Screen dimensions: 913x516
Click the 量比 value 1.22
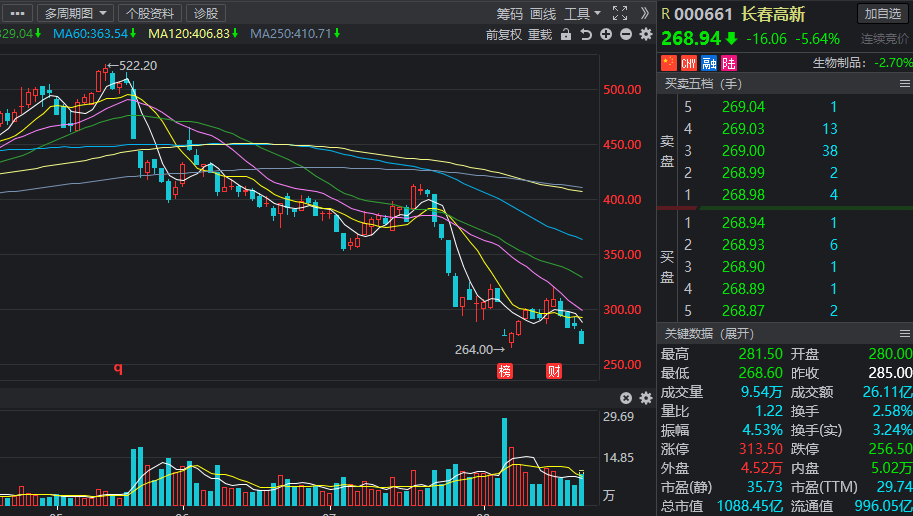pyautogui.click(x=769, y=411)
